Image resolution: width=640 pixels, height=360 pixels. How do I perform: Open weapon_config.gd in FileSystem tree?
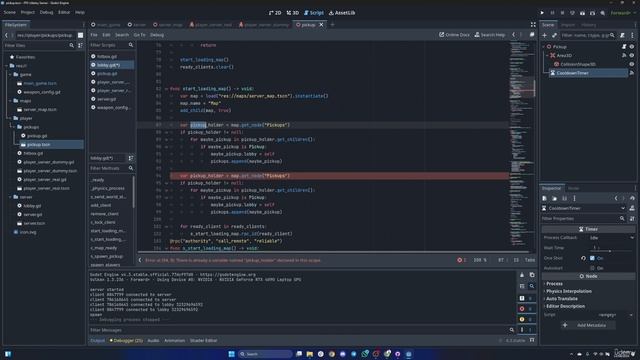click(42, 92)
